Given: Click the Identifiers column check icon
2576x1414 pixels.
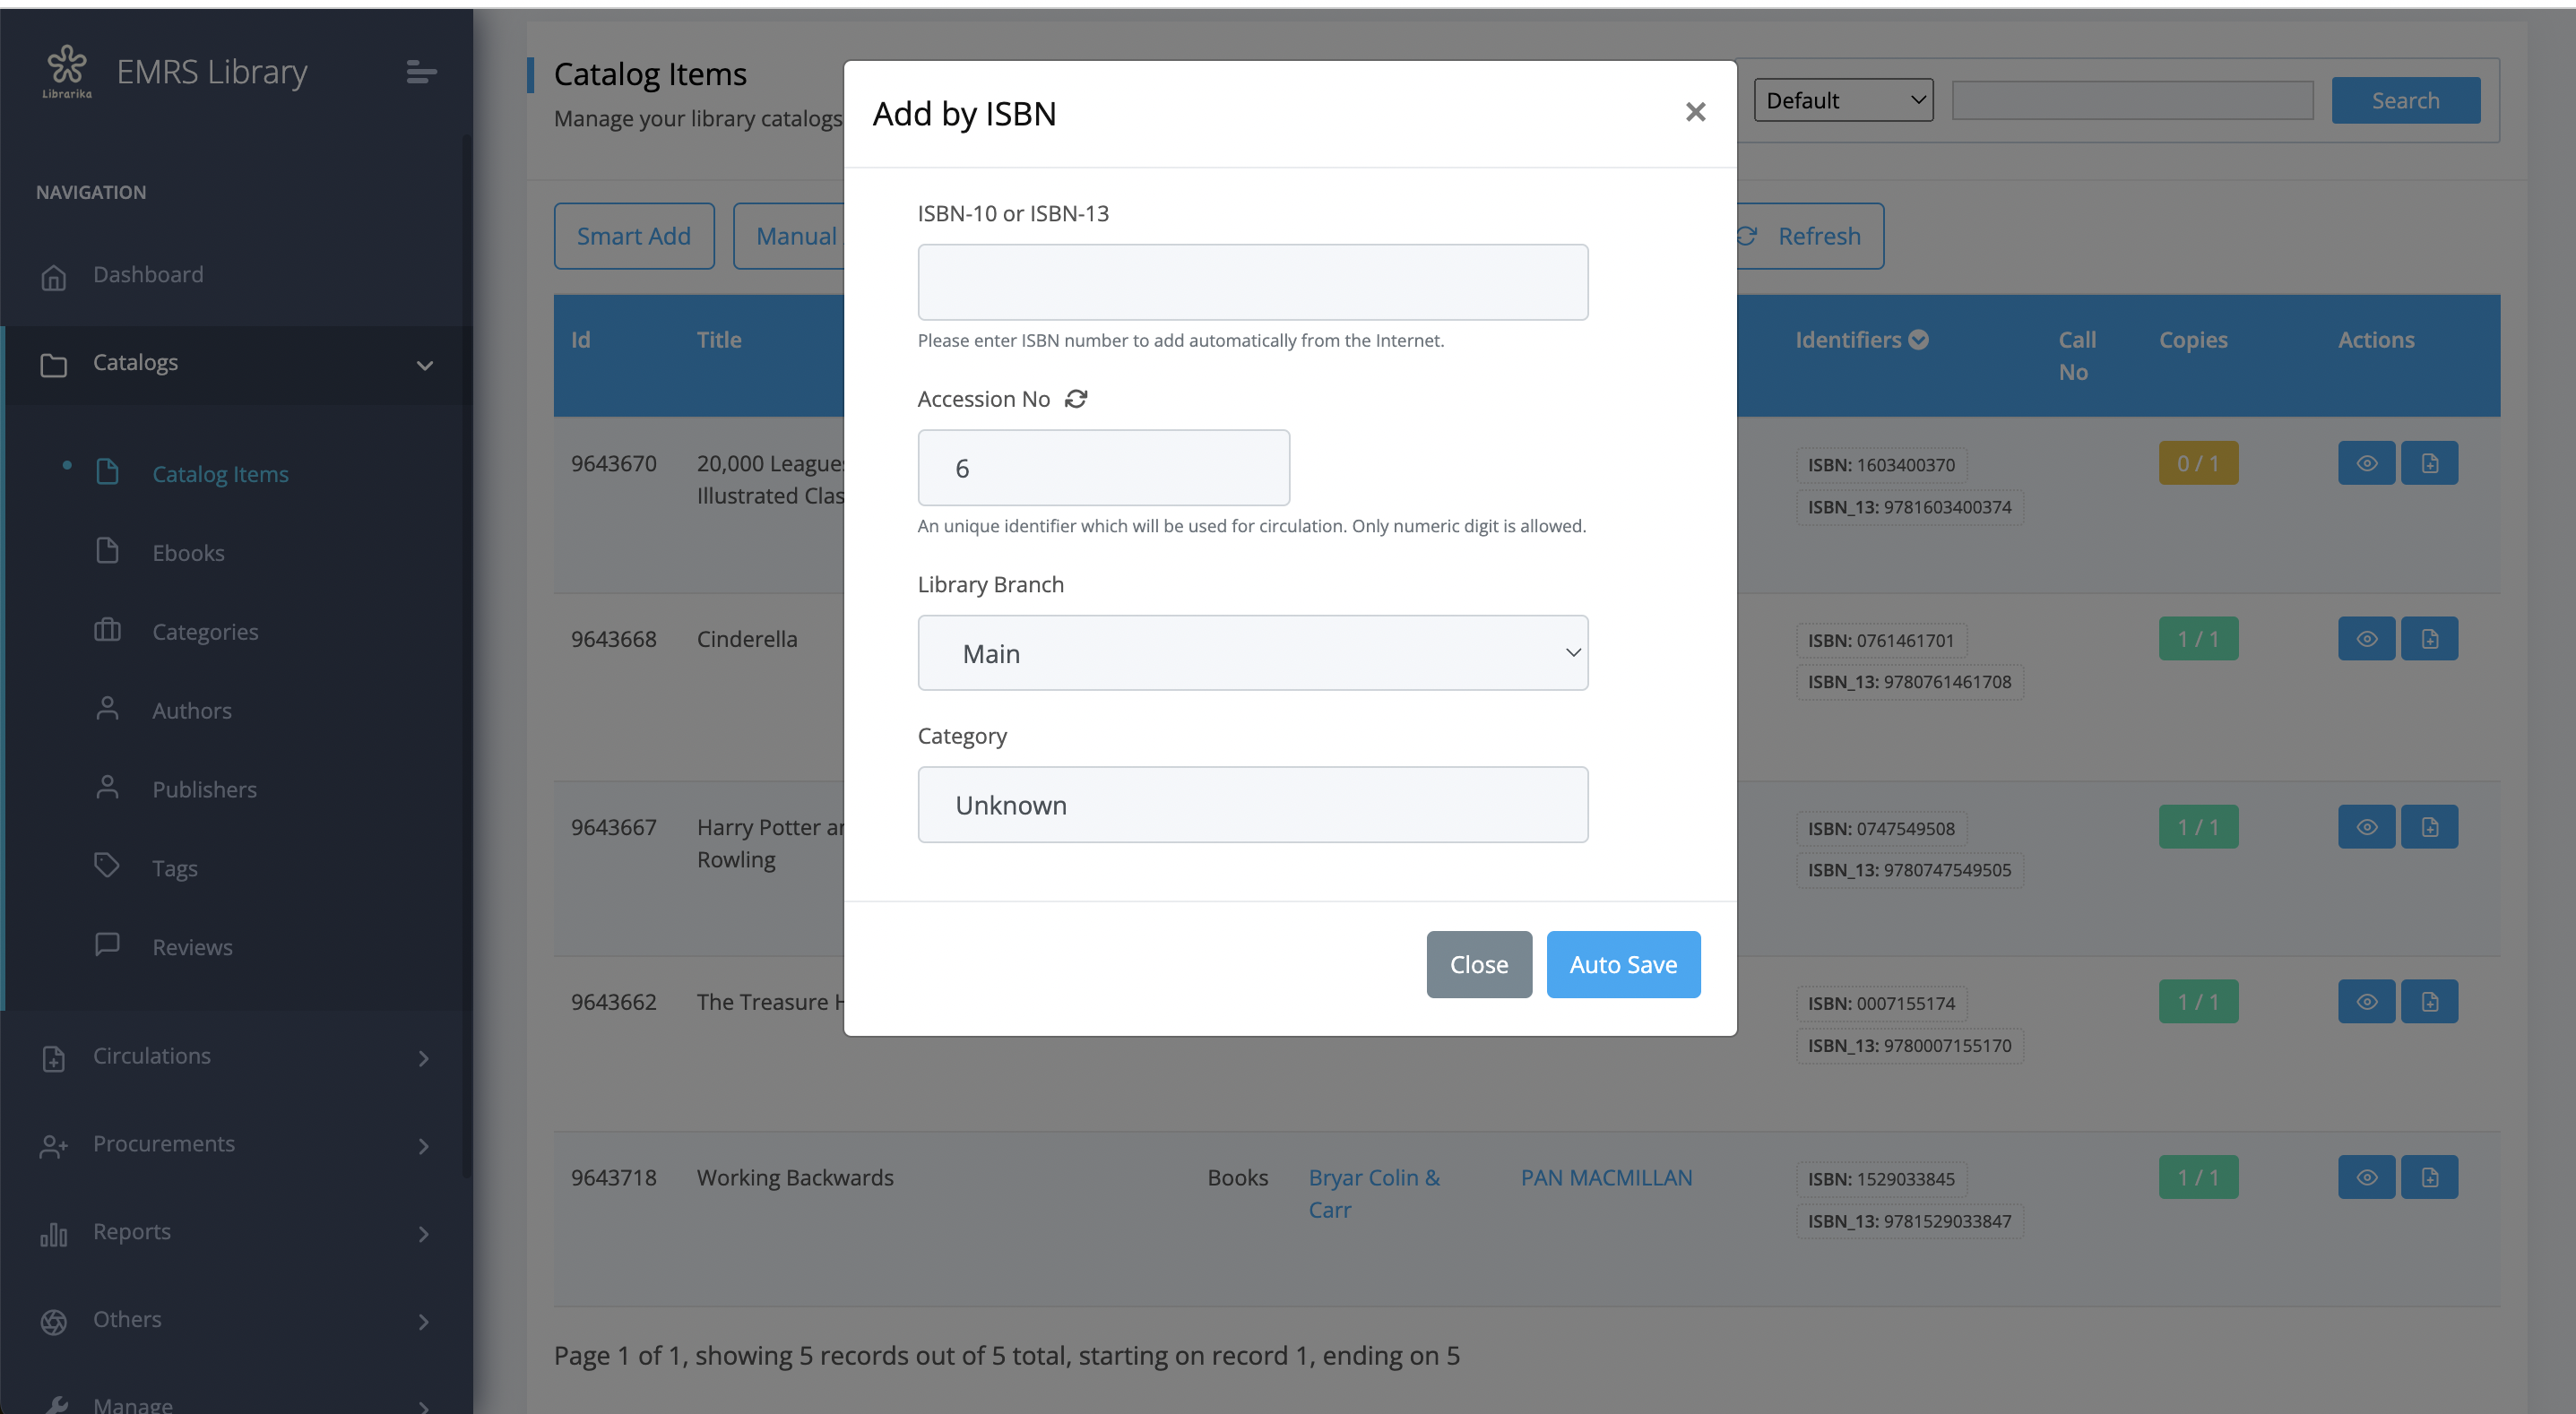Looking at the screenshot, I should pos(1918,340).
